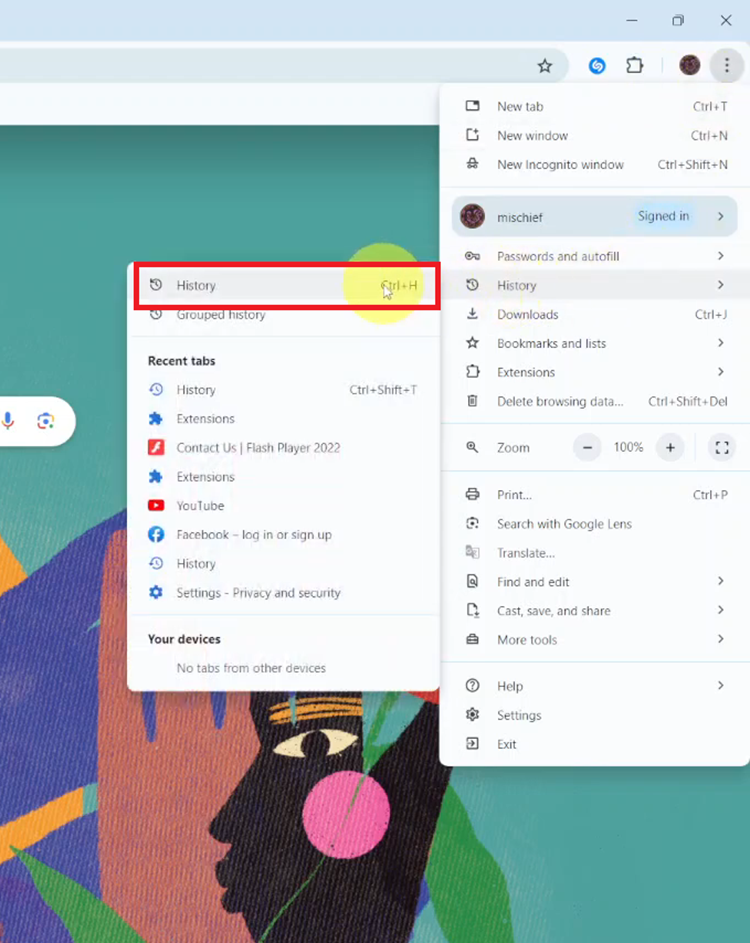Click the Exit icon in menu
750x943 pixels.
473,743
